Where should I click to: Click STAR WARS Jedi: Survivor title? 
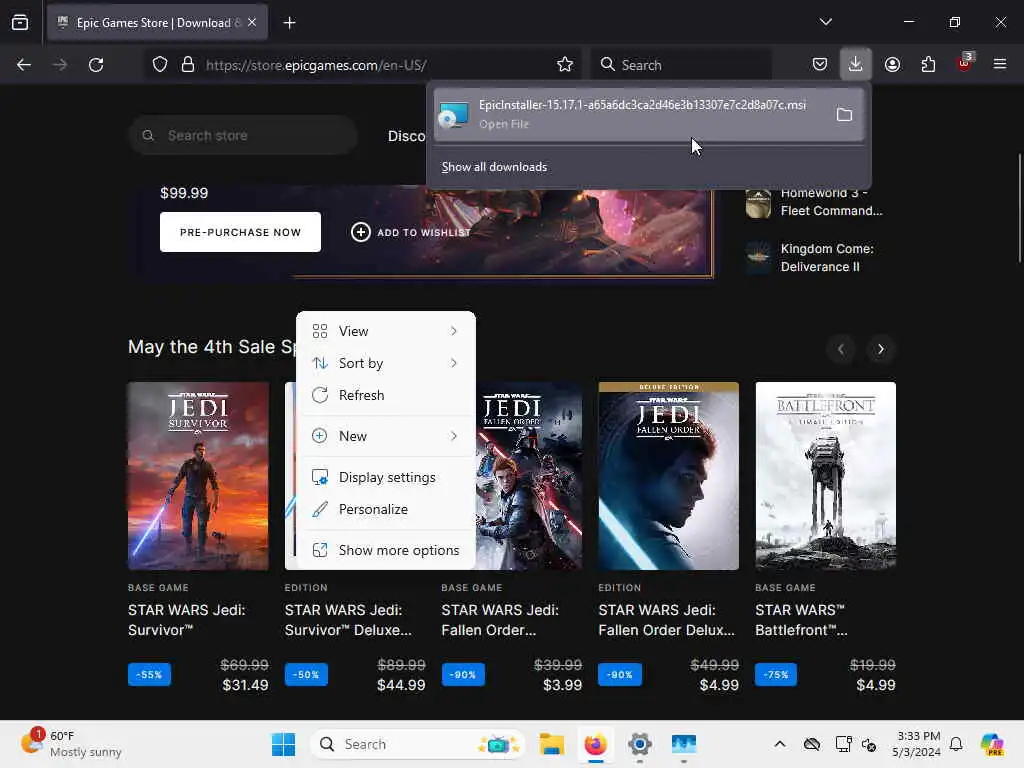(187, 620)
